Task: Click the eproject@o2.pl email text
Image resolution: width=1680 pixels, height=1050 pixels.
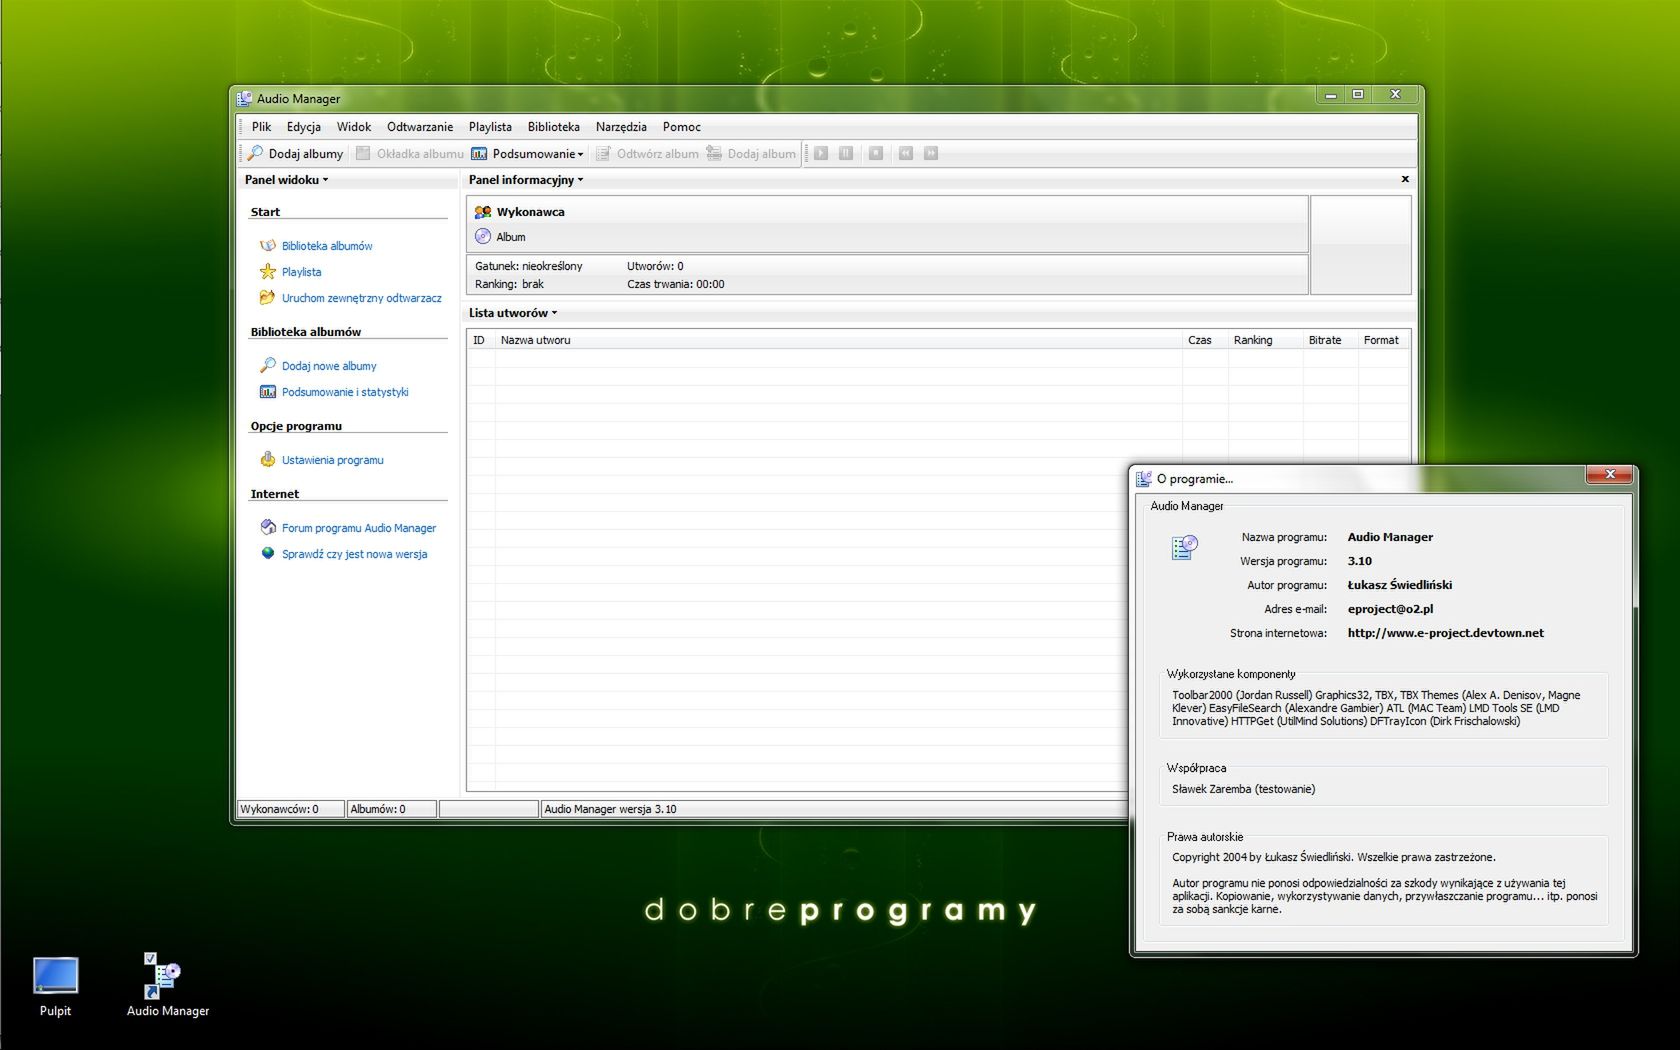Action: (x=1390, y=609)
